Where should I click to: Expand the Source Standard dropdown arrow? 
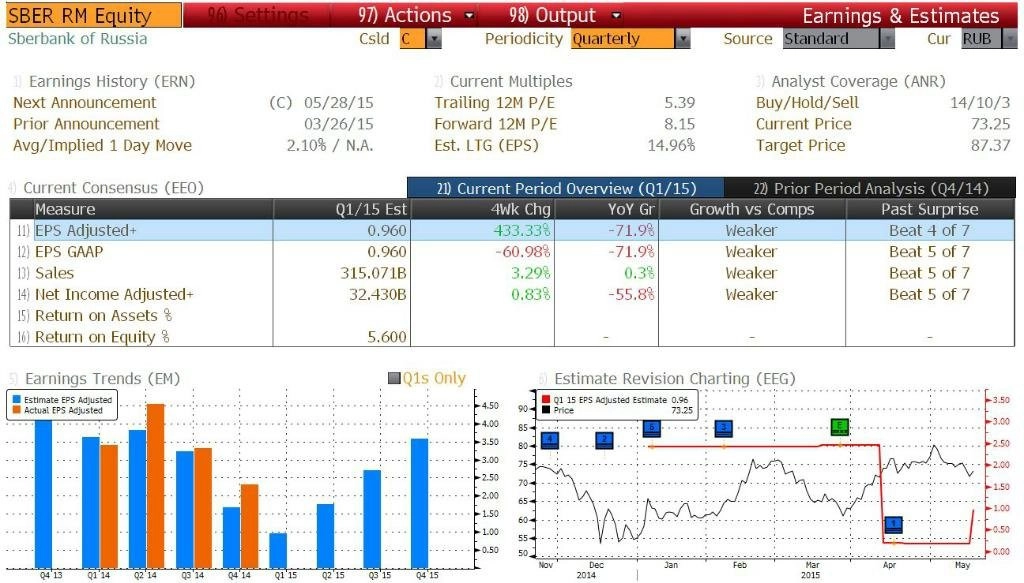[886, 39]
